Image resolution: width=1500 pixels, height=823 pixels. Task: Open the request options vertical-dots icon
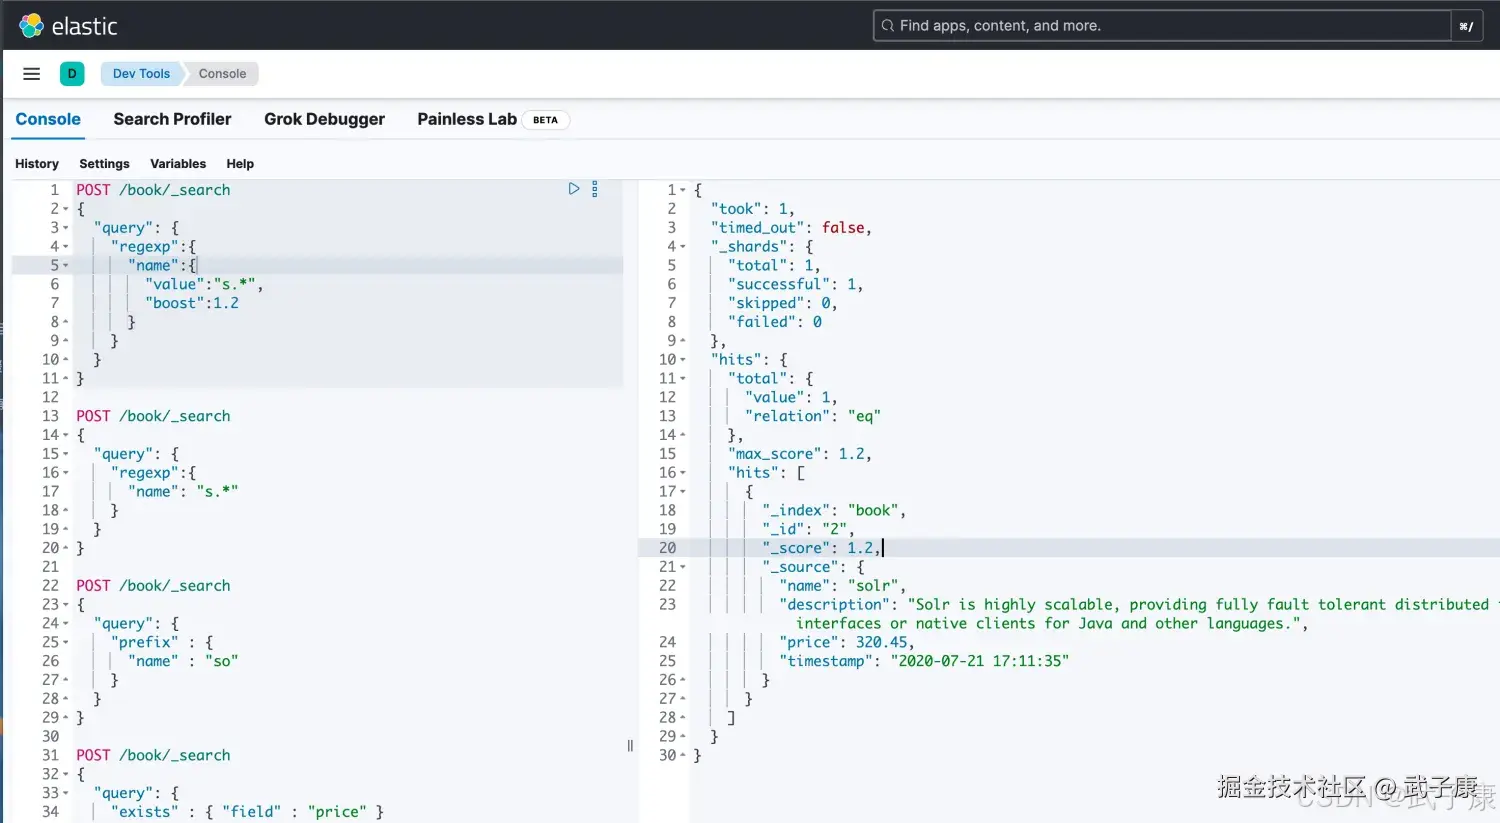pyautogui.click(x=595, y=188)
